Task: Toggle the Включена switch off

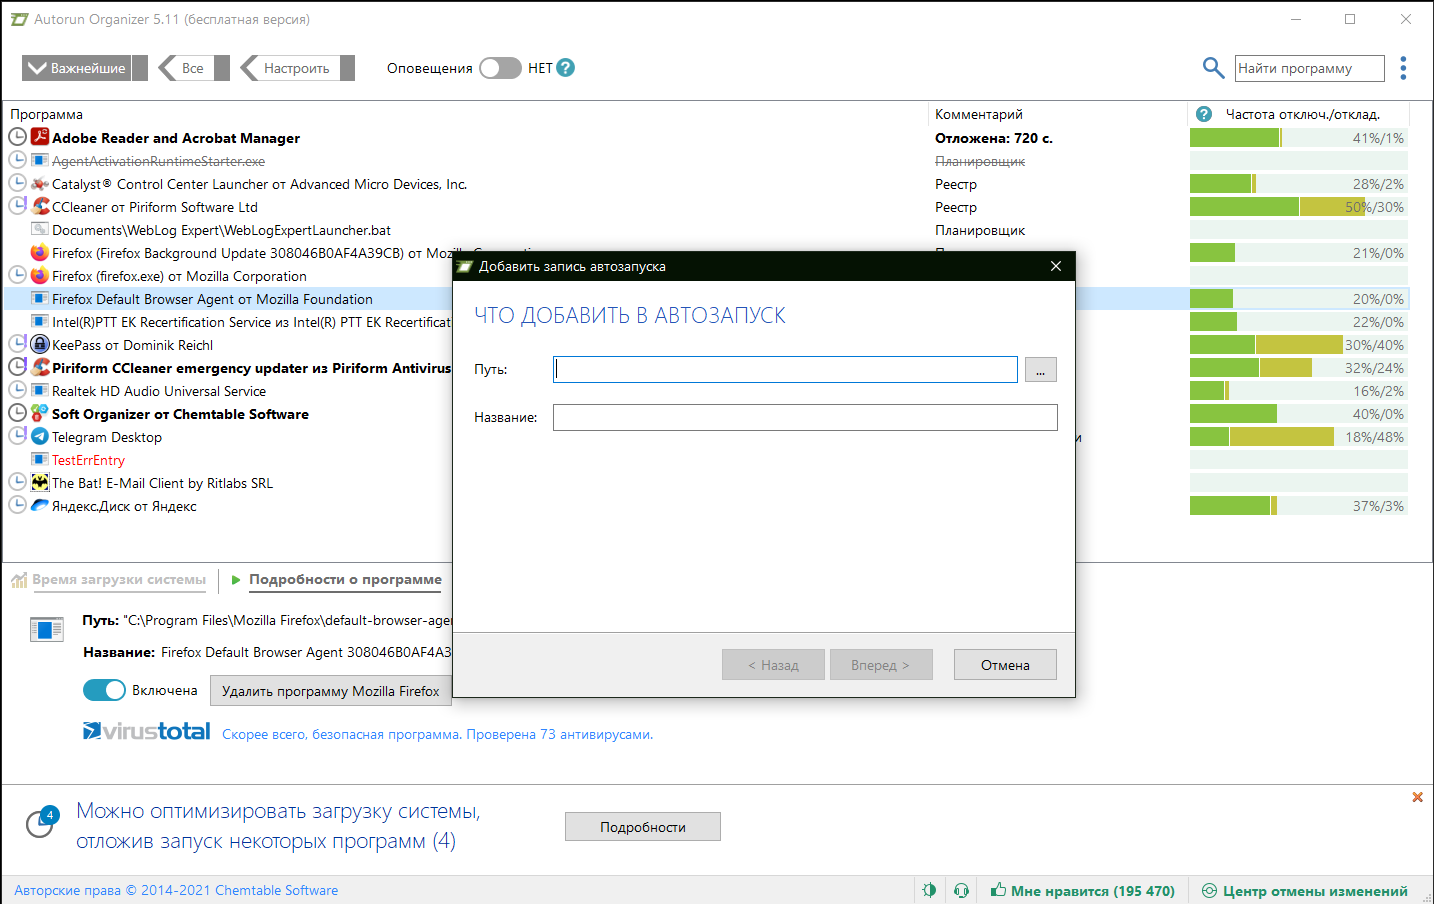Action: (x=104, y=690)
